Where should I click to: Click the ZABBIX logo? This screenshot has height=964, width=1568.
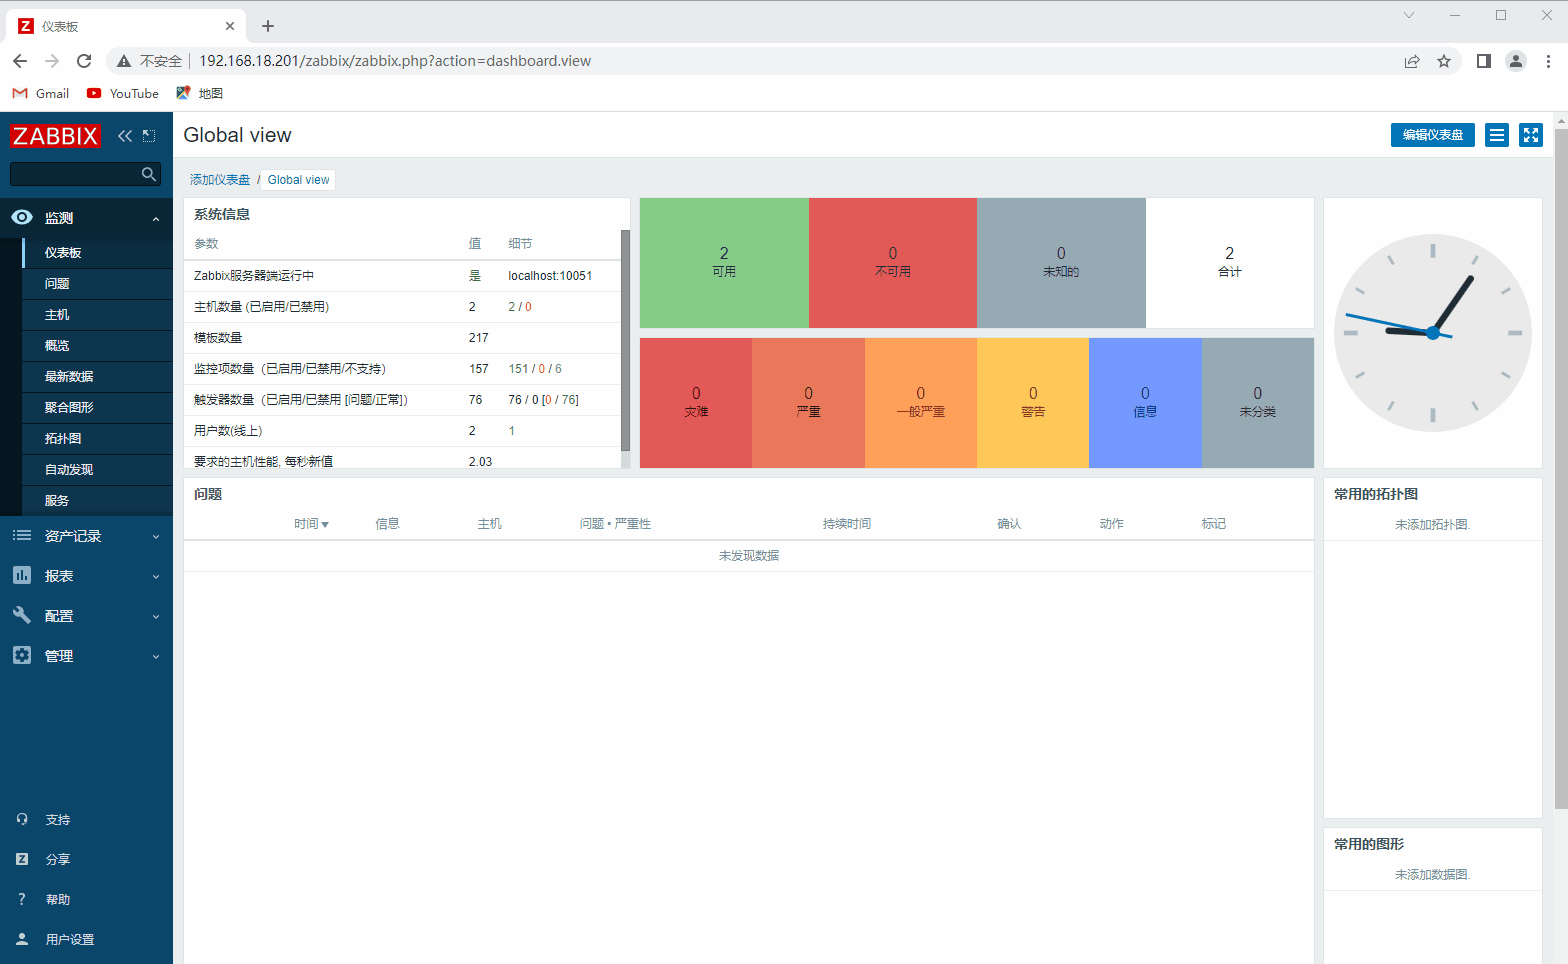pos(55,136)
